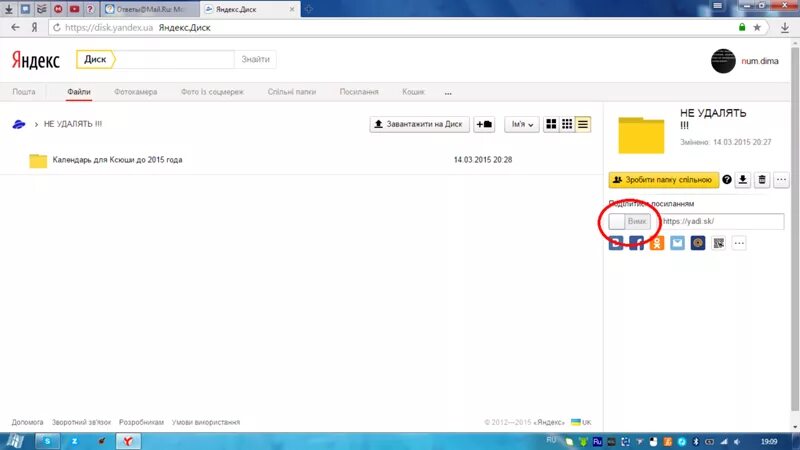The image size is (800, 450).
Task: Open the Ім'я sort dropdown
Action: tap(522, 124)
